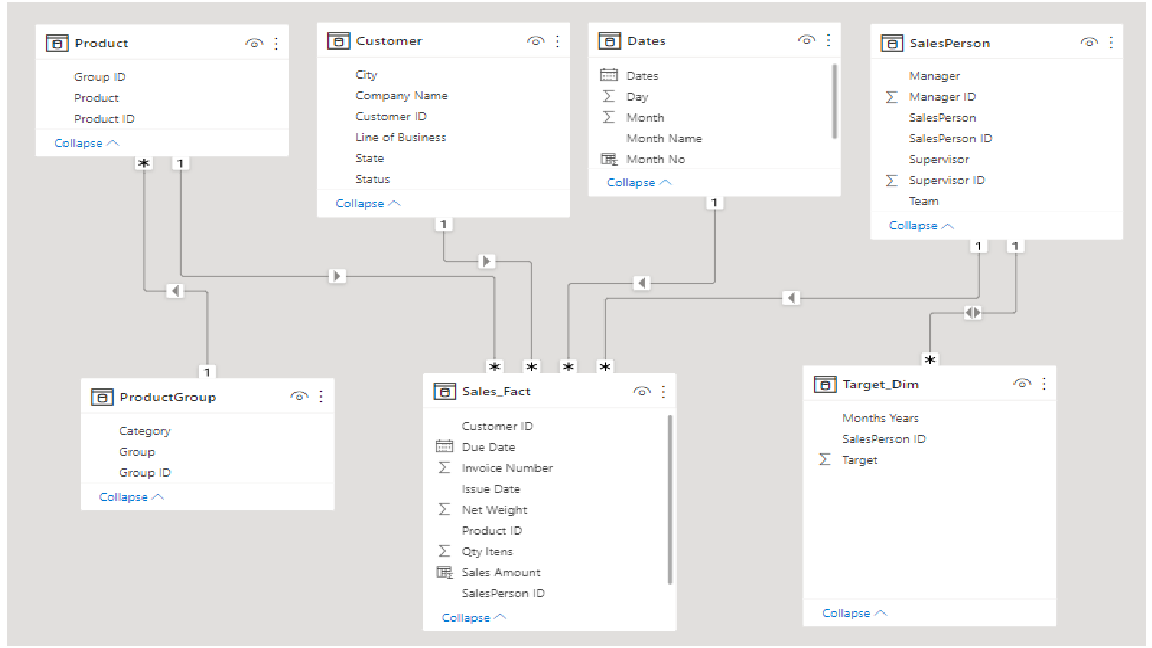1152x648 pixels.
Task: Toggle the Sales_Fact table visibility eye
Action: coord(642,392)
